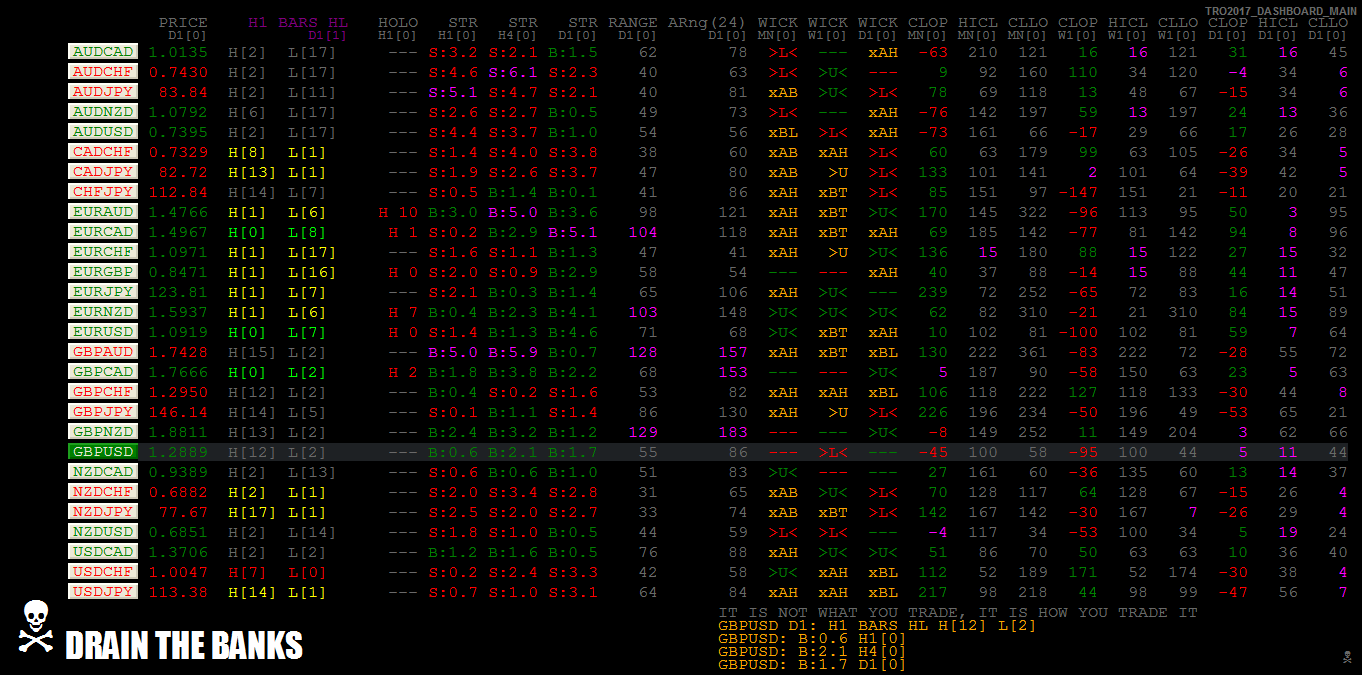Click the highlighted GBPUSD symbol button
This screenshot has height=675, width=1362.
(x=103, y=451)
